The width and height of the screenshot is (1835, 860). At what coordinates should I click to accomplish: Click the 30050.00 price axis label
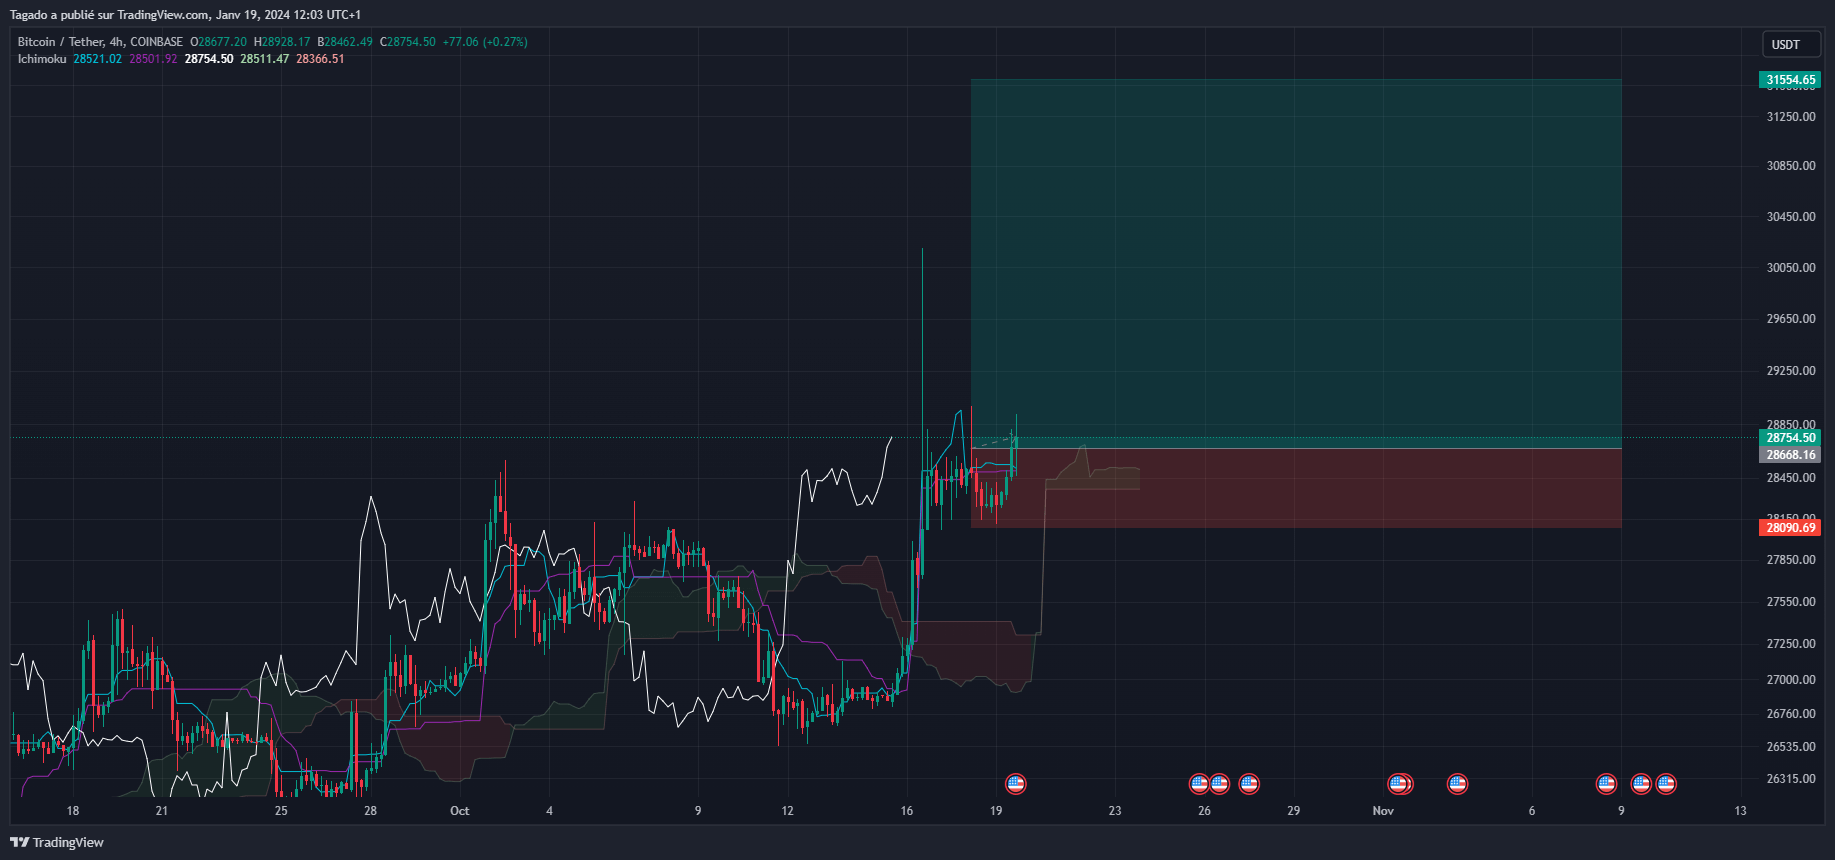[x=1791, y=268]
